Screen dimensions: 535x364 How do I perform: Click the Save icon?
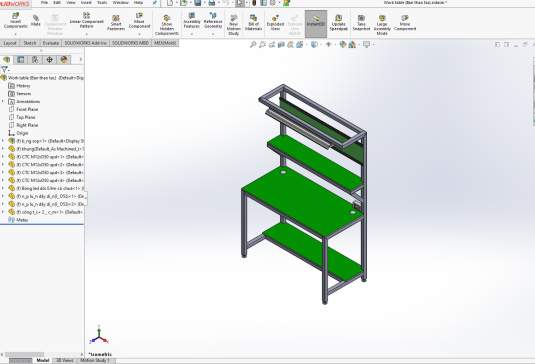pyautogui.click(x=197, y=3)
